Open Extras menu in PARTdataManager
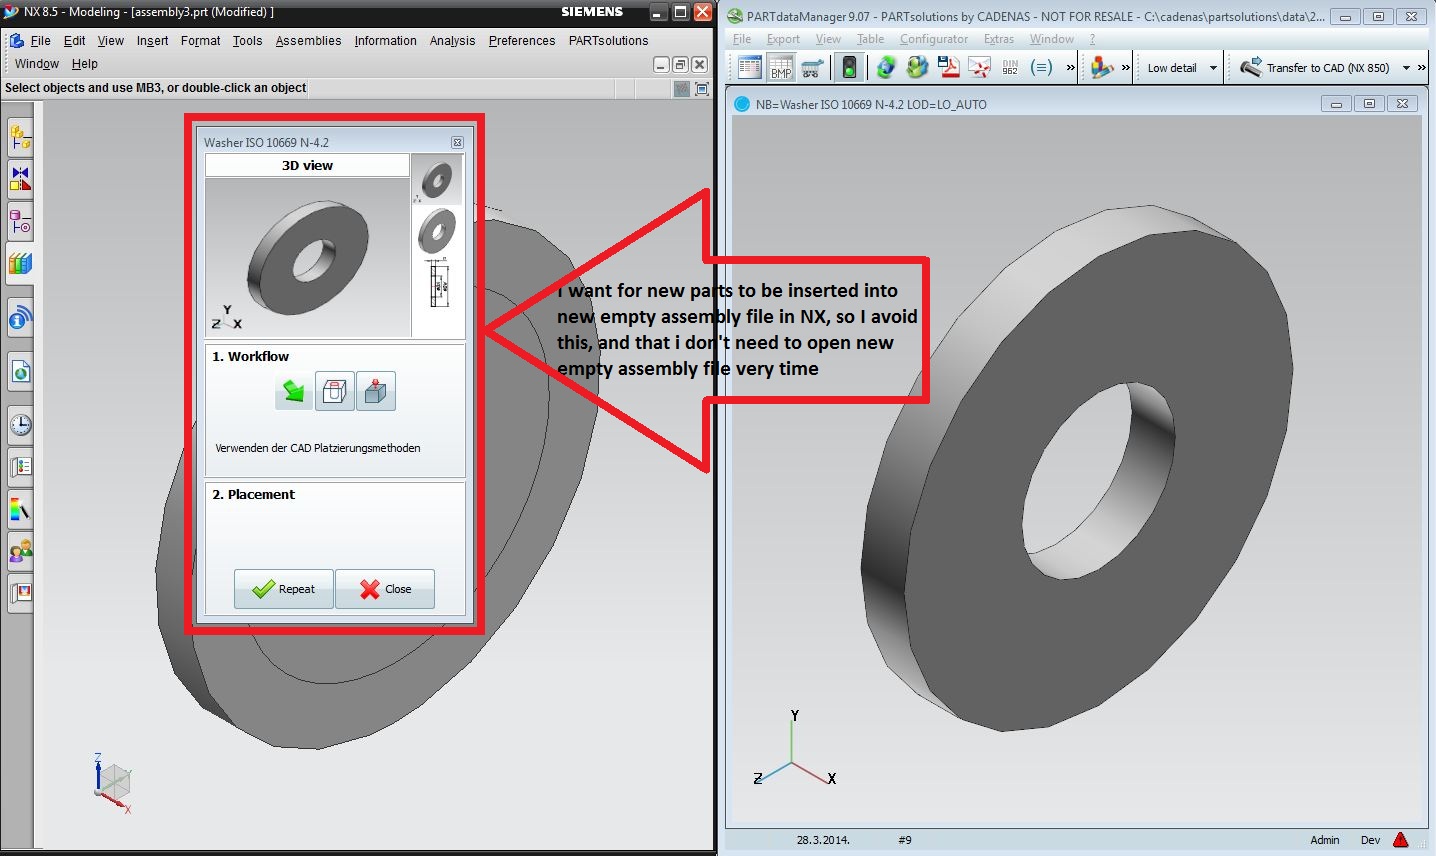Screen dimensions: 1436x856 [999, 39]
